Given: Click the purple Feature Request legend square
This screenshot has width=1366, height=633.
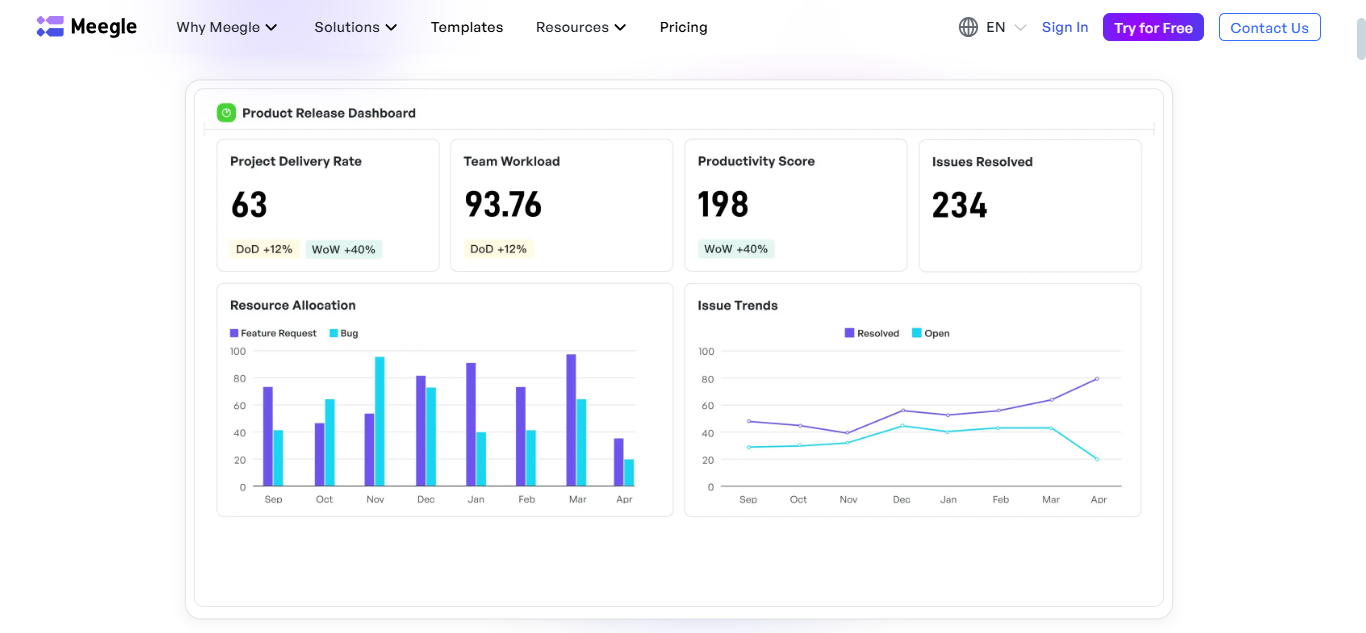Looking at the screenshot, I should 234,333.
